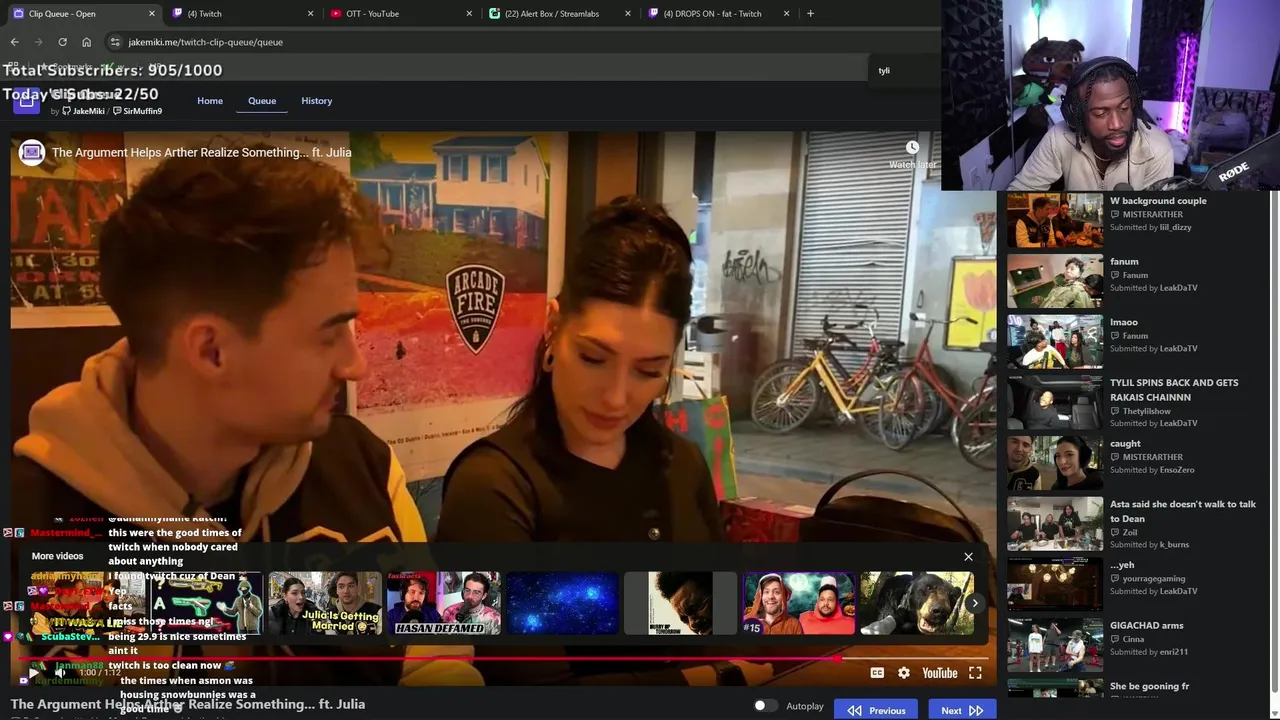Open the Home page of Clip Queue

coord(210,101)
